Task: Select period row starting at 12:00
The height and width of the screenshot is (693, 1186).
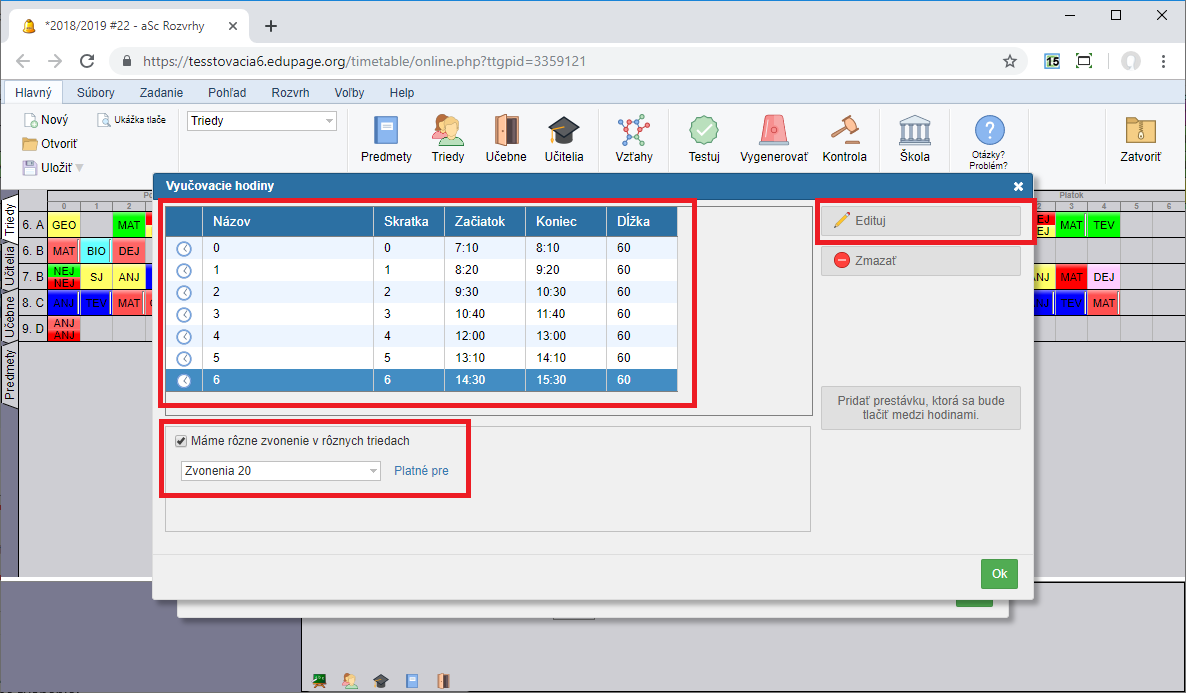Action: tap(421, 336)
